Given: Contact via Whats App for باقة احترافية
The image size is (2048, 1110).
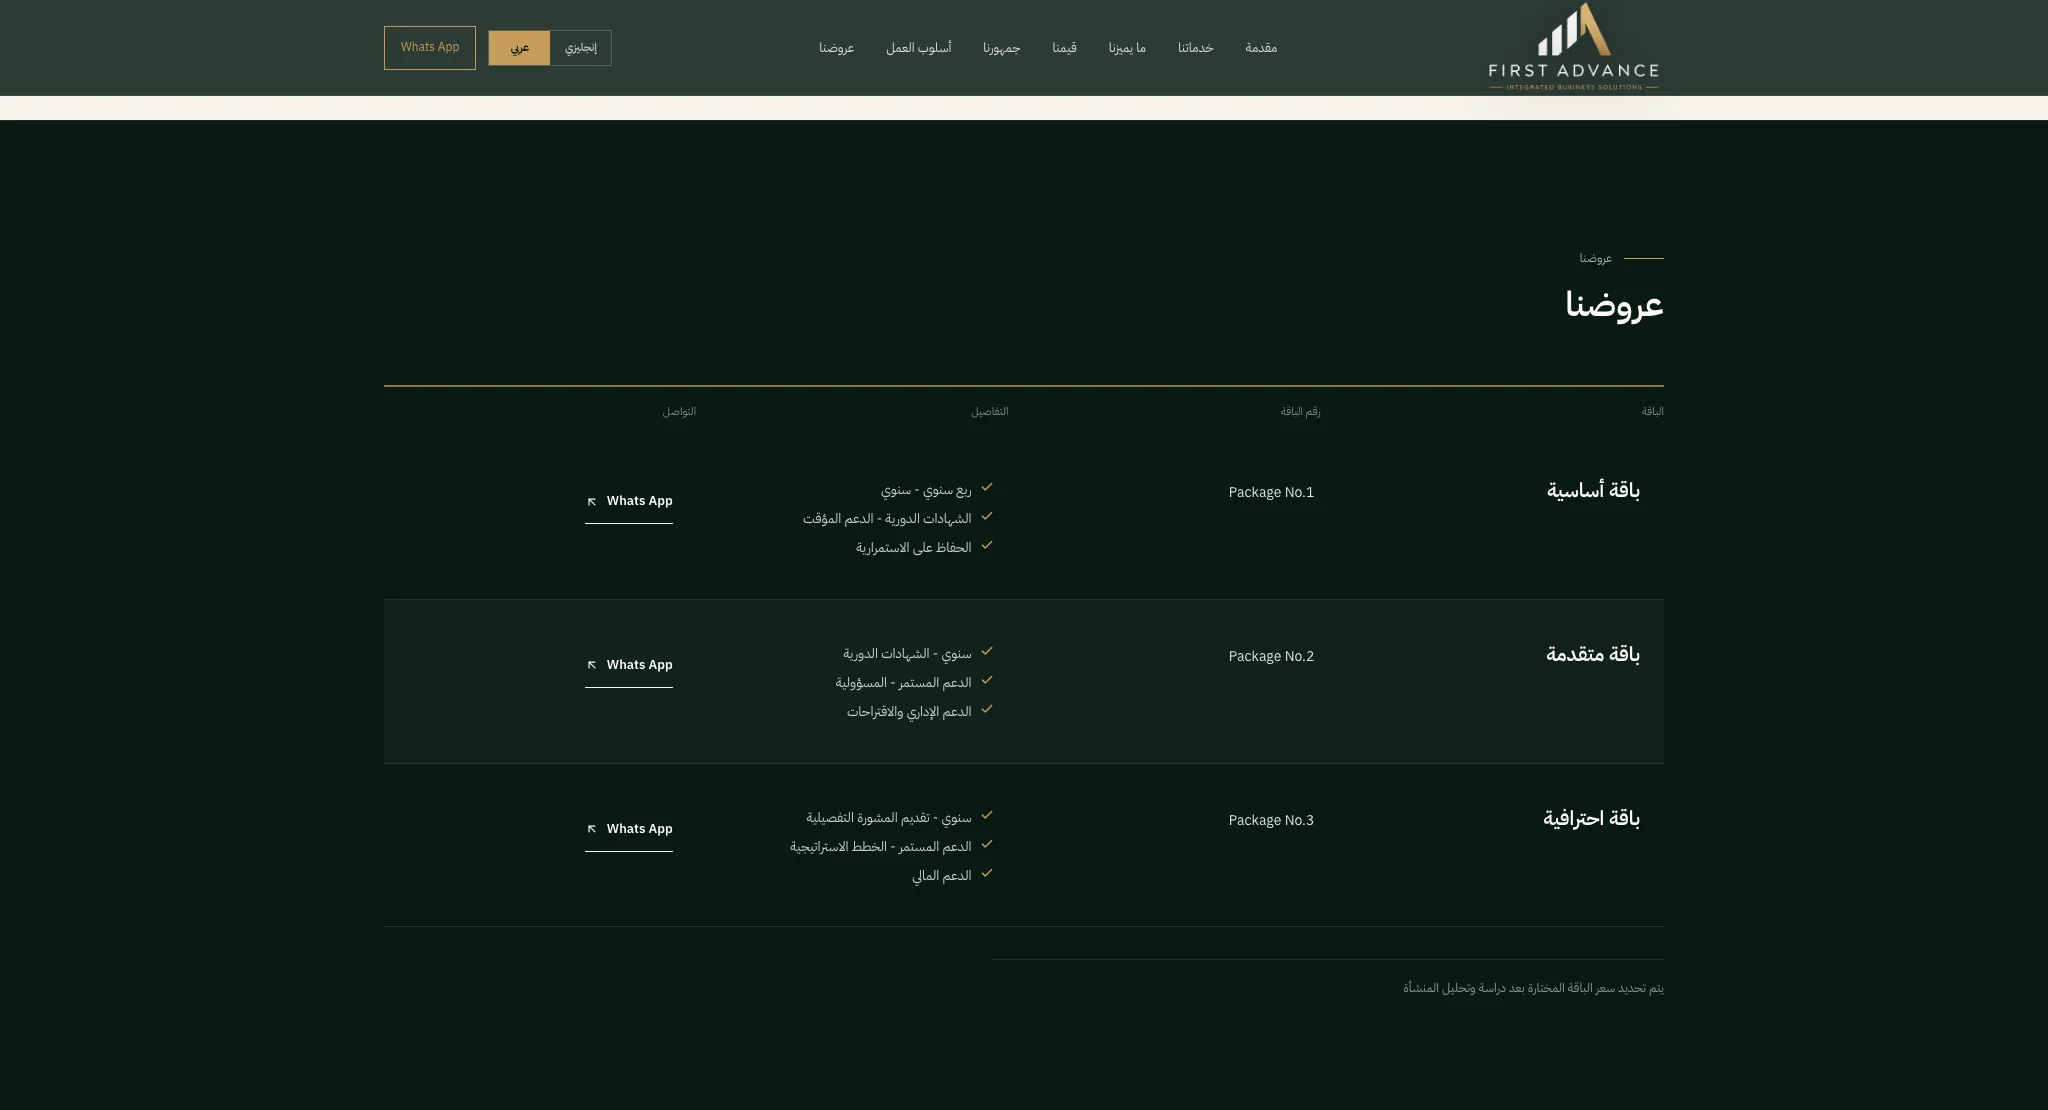Looking at the screenshot, I should (x=629, y=830).
